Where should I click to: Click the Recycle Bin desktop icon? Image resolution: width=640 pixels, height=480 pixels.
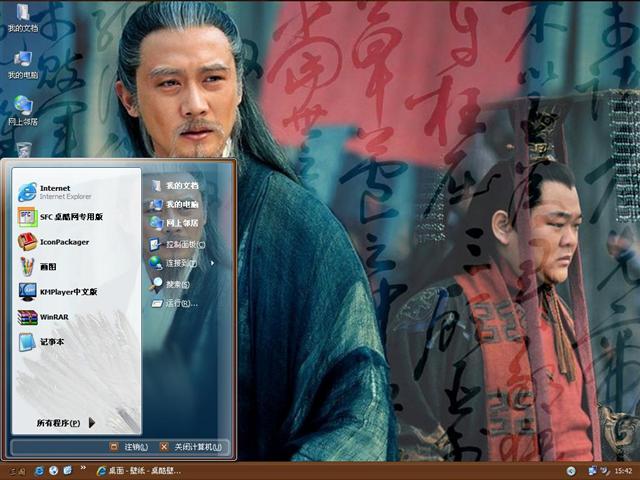tap(24, 149)
